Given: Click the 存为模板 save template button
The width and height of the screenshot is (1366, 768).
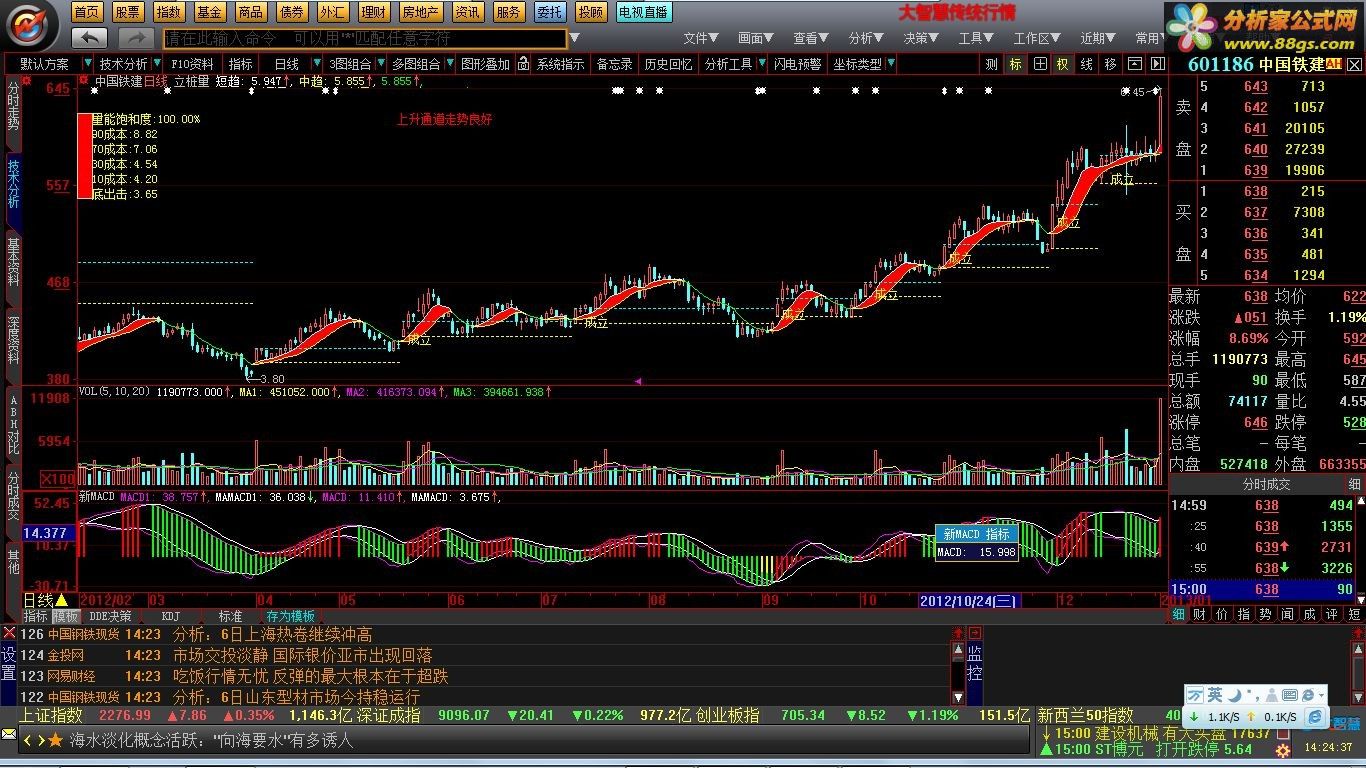Looking at the screenshot, I should point(291,617).
